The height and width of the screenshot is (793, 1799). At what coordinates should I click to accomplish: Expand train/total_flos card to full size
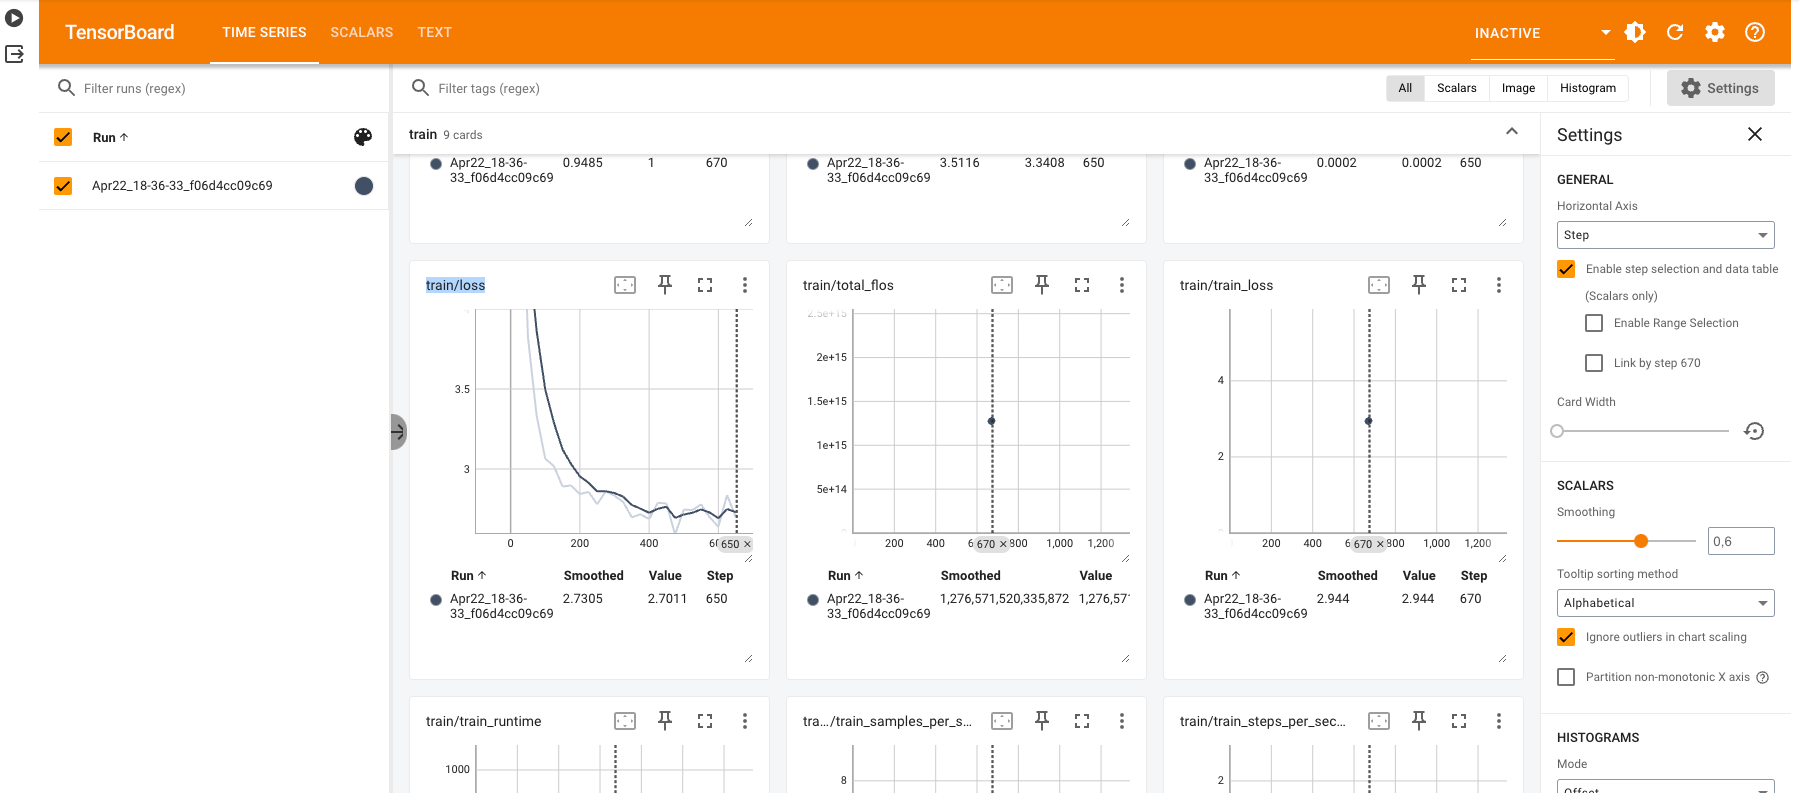coord(1082,285)
